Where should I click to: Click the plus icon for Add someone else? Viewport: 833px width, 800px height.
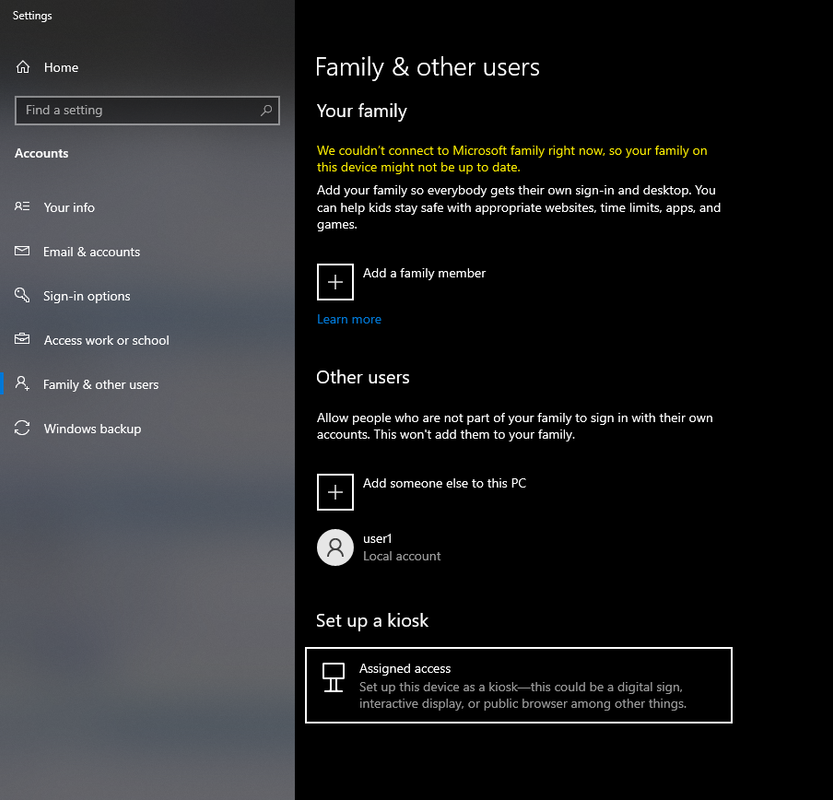[335, 492]
